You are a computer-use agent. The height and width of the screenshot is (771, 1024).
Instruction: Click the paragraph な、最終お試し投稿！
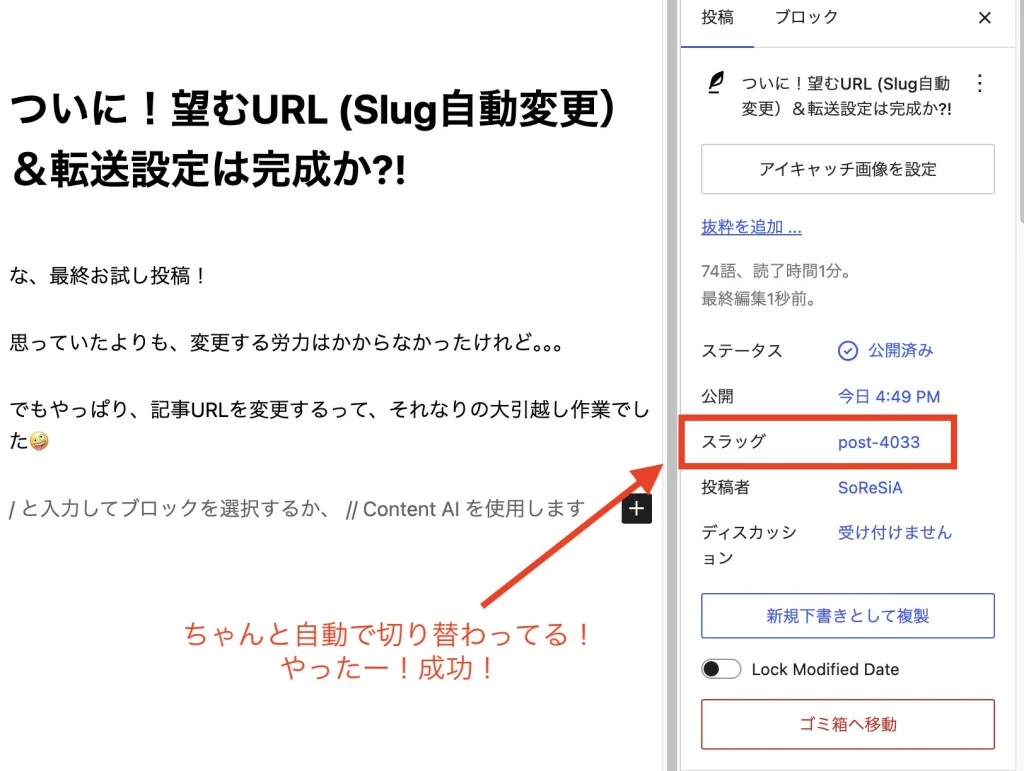coord(108,275)
